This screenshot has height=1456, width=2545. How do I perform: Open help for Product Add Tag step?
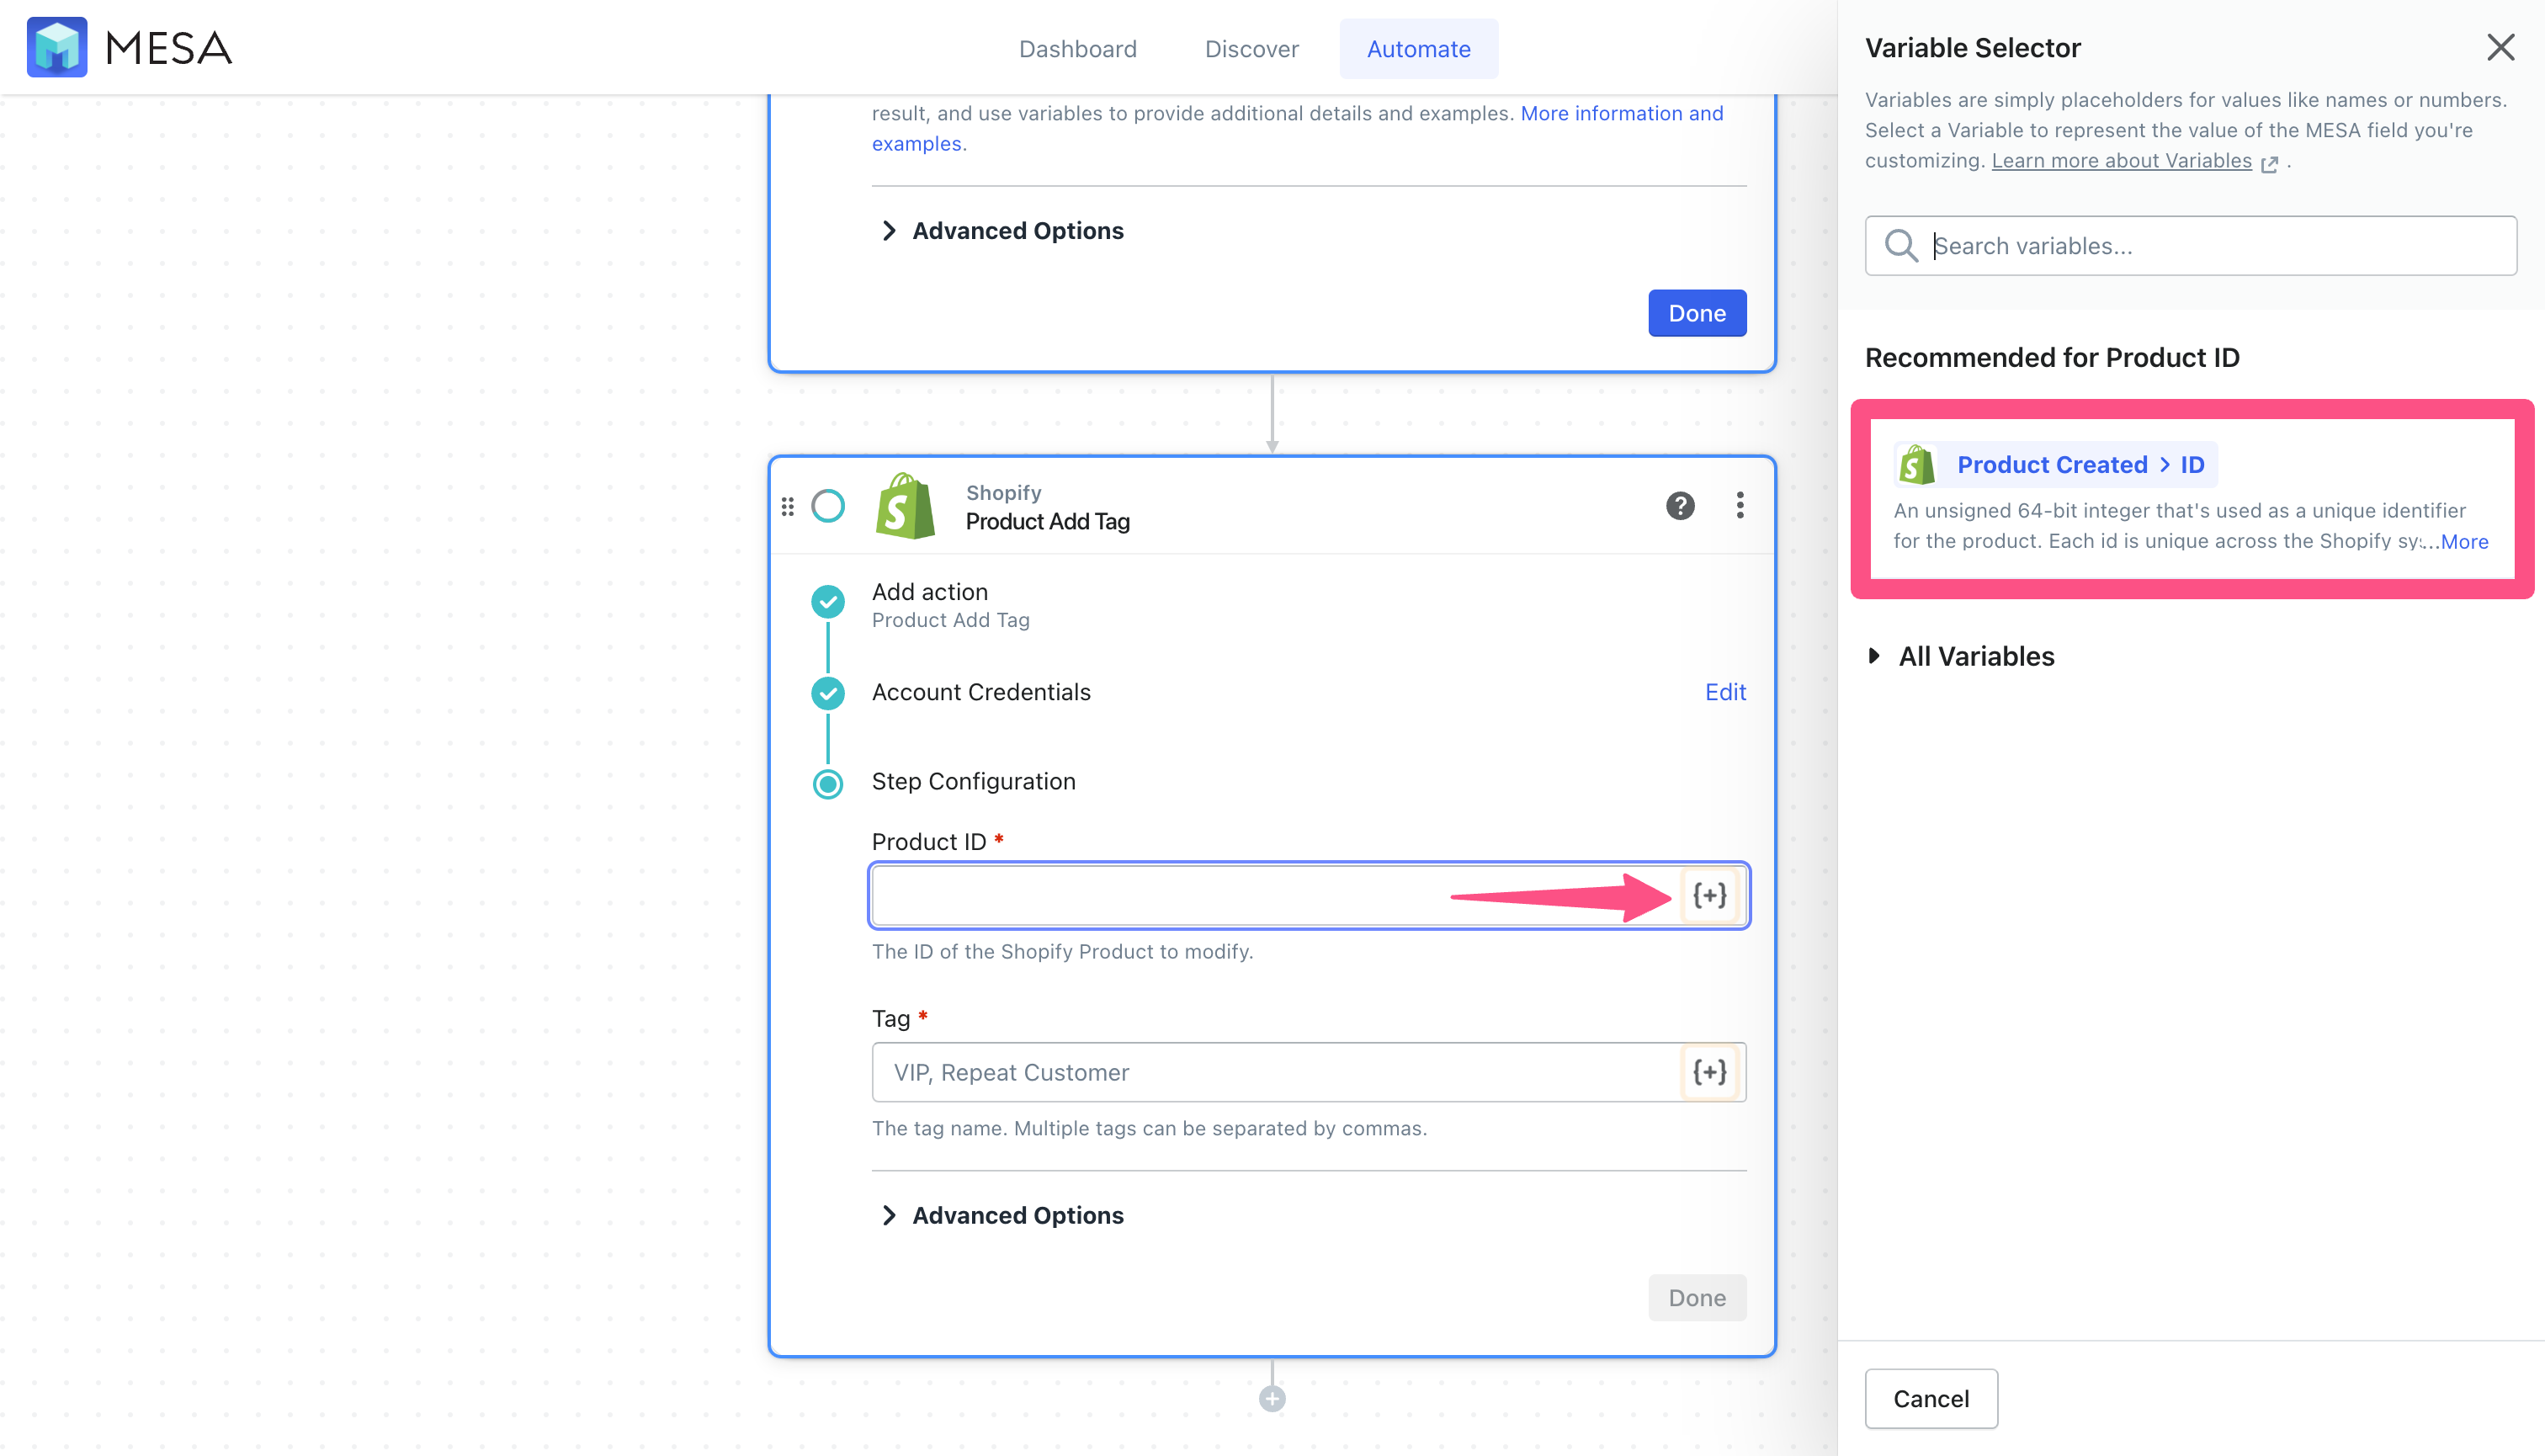(1680, 506)
